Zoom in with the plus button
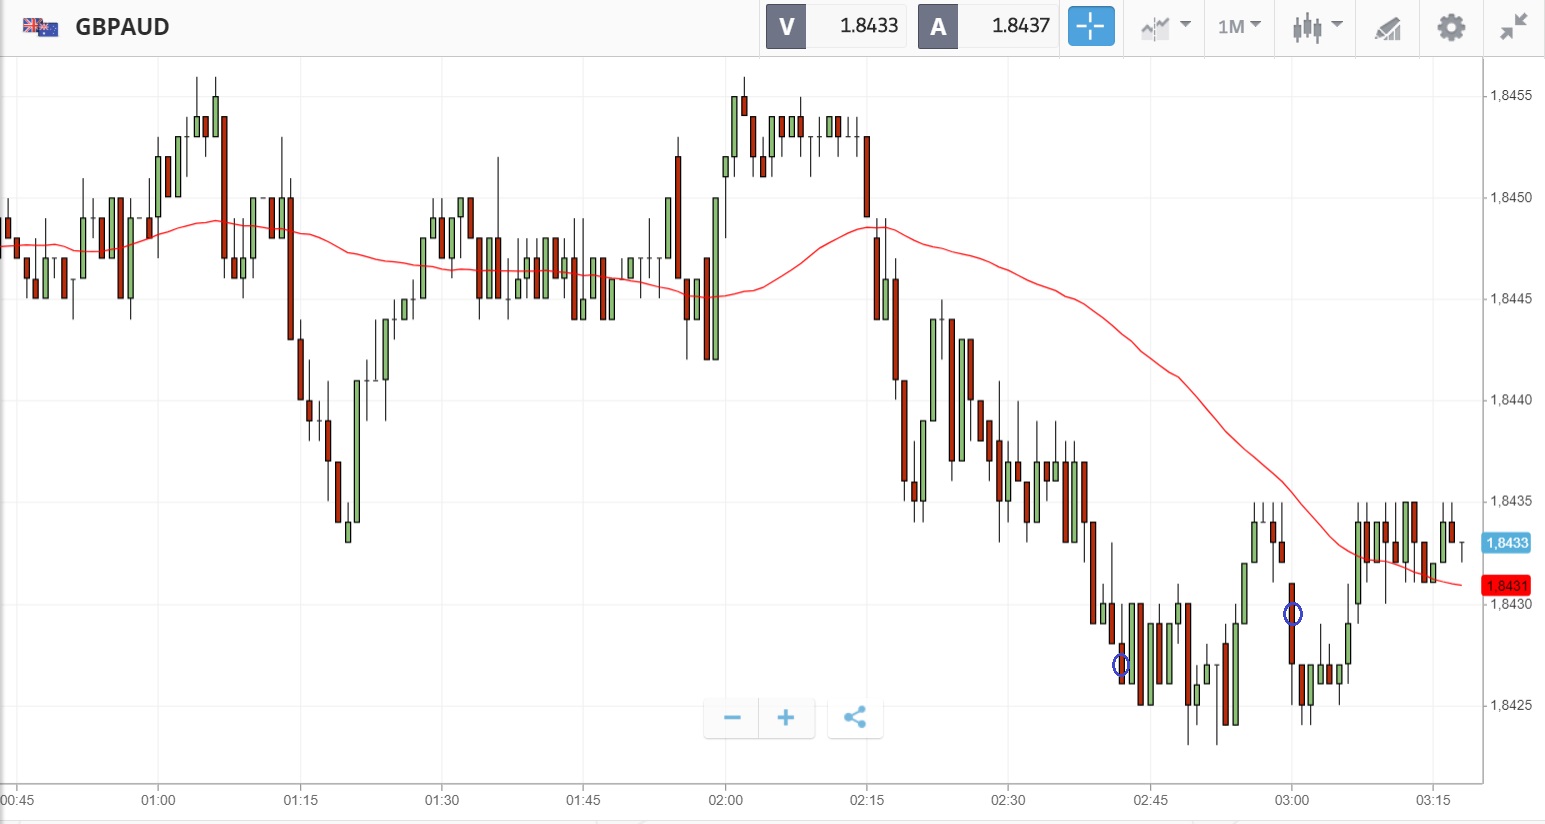The width and height of the screenshot is (1545, 824). [786, 718]
